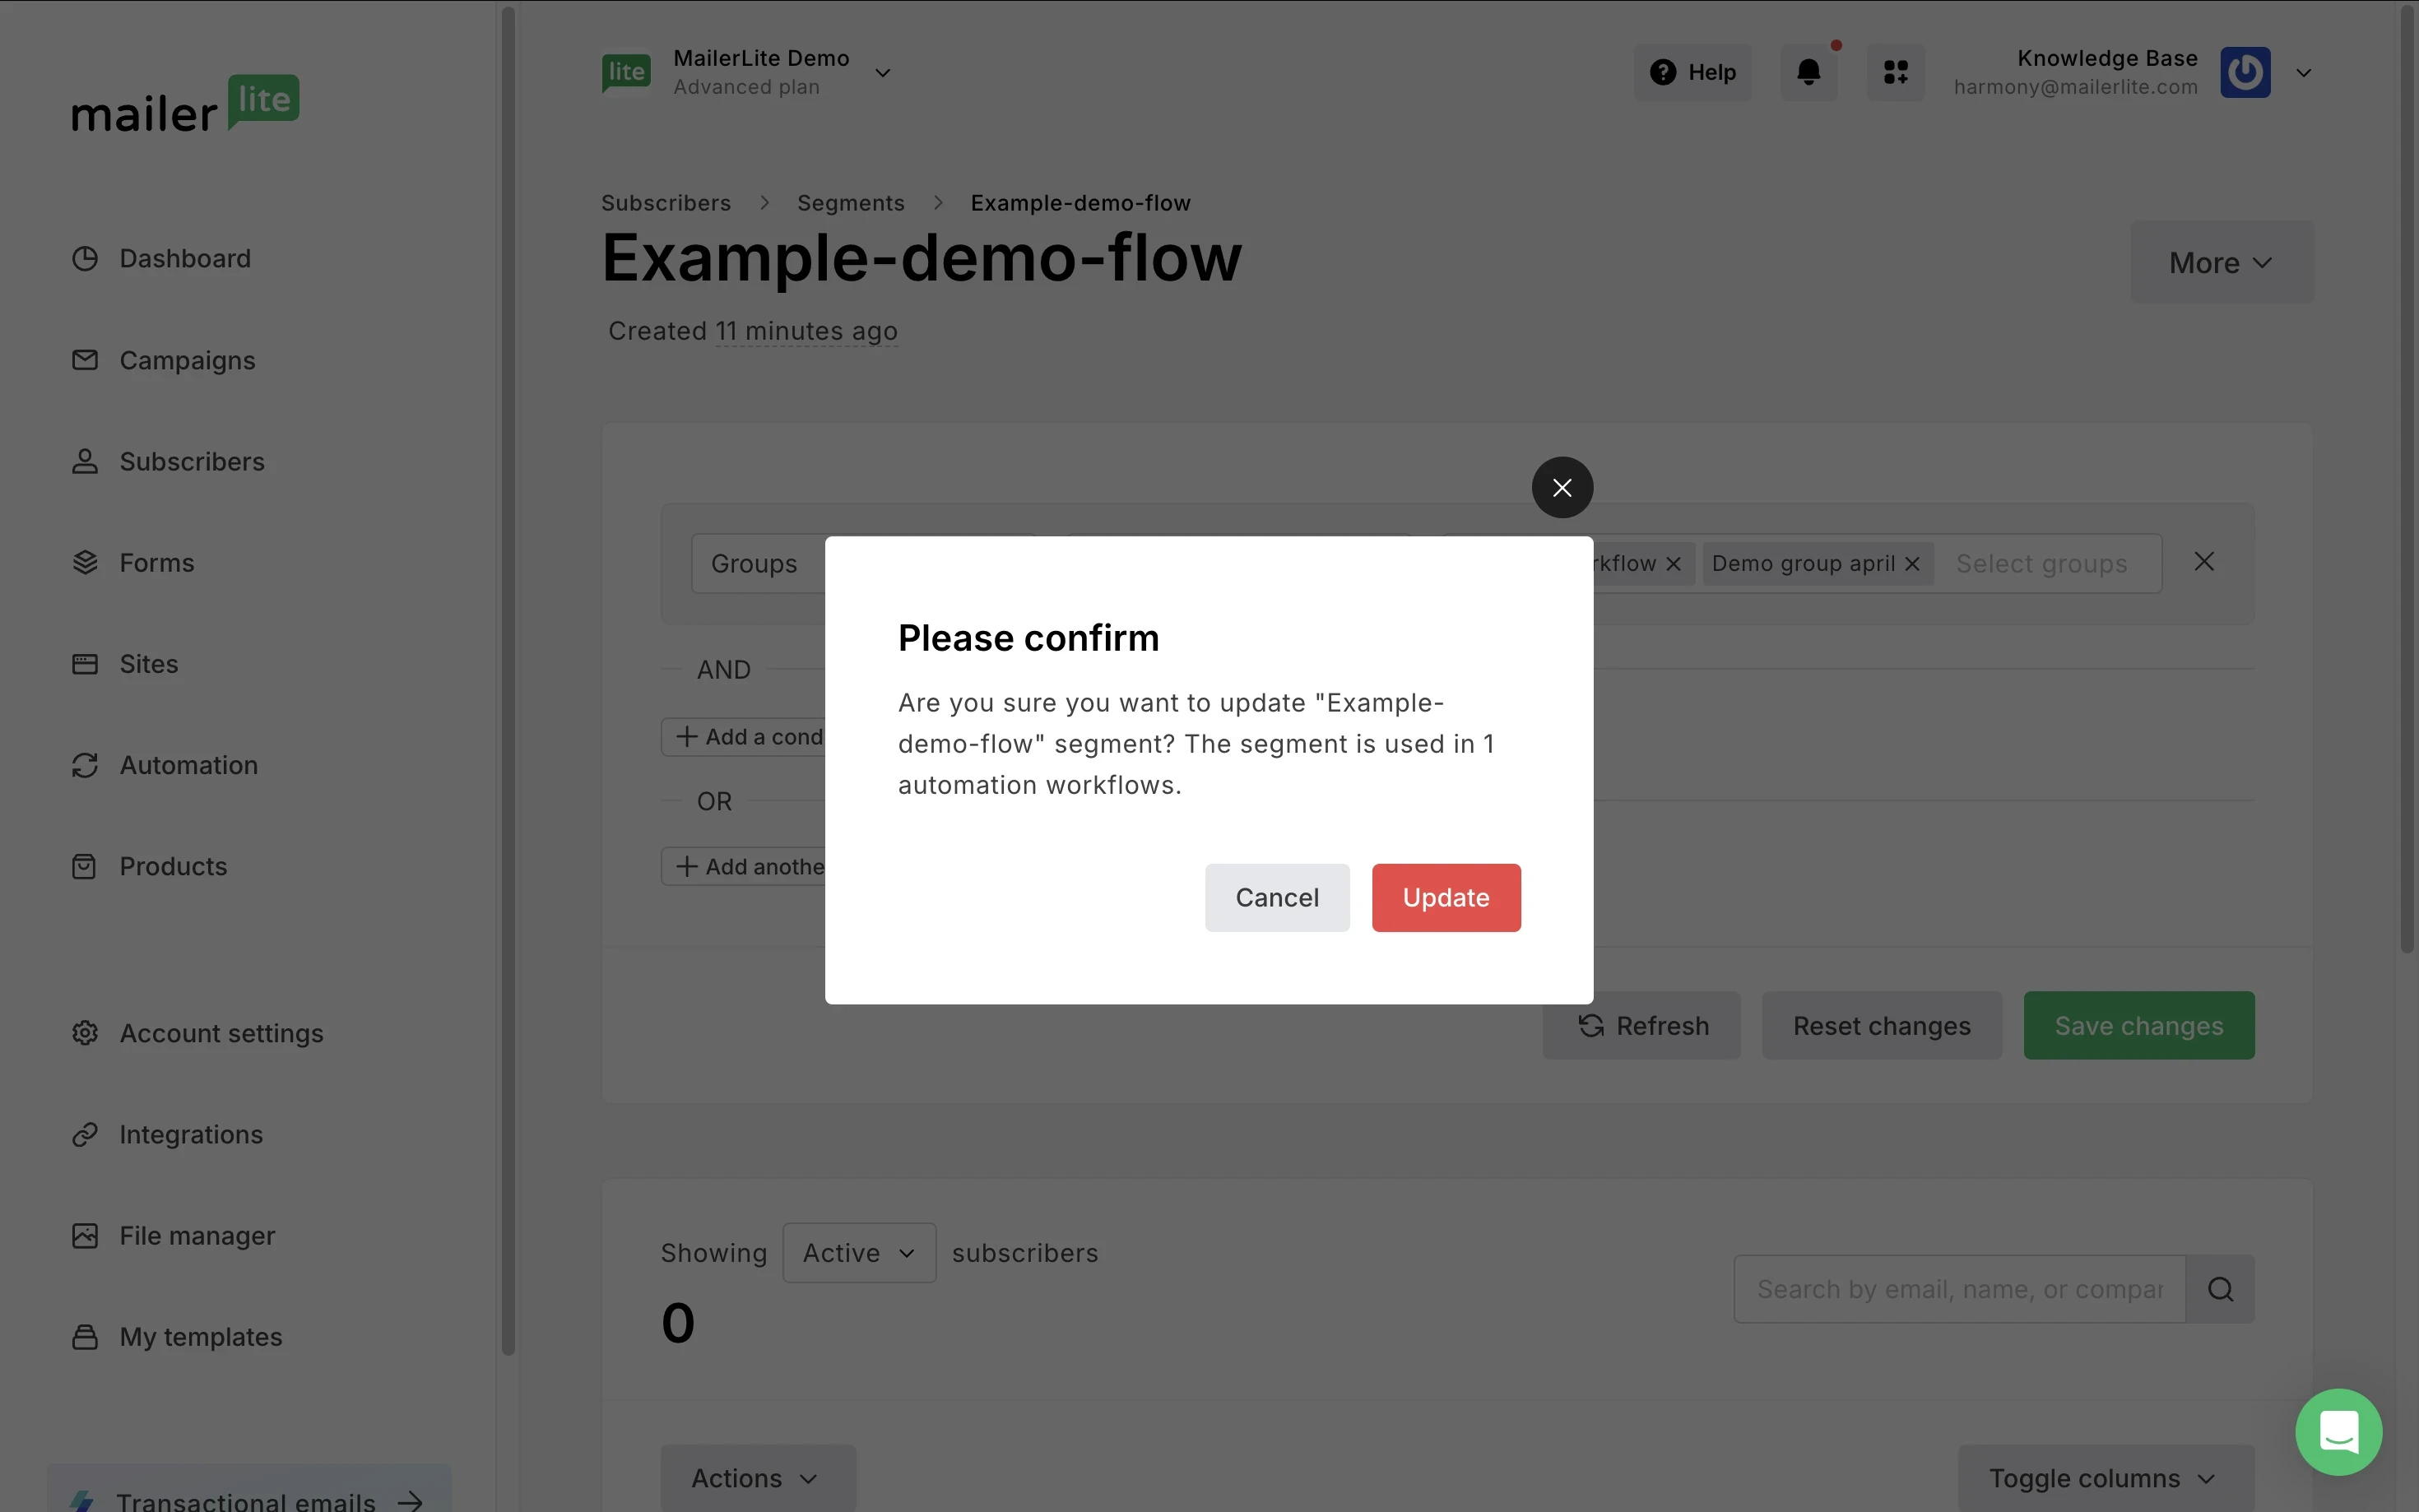2419x1512 pixels.
Task: Open the More dropdown menu
Action: [x=2221, y=263]
